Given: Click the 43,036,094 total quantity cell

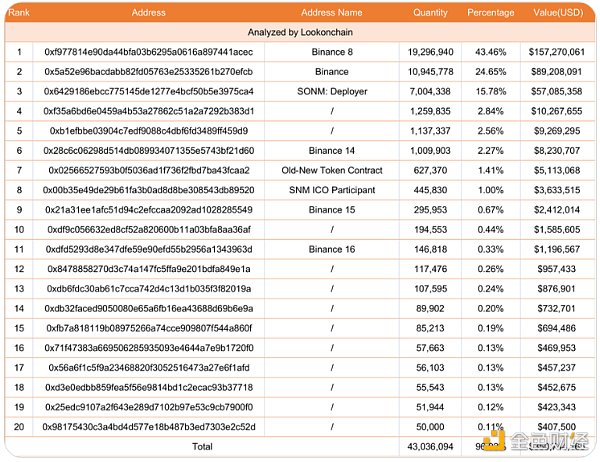Looking at the screenshot, I should coord(430,446).
